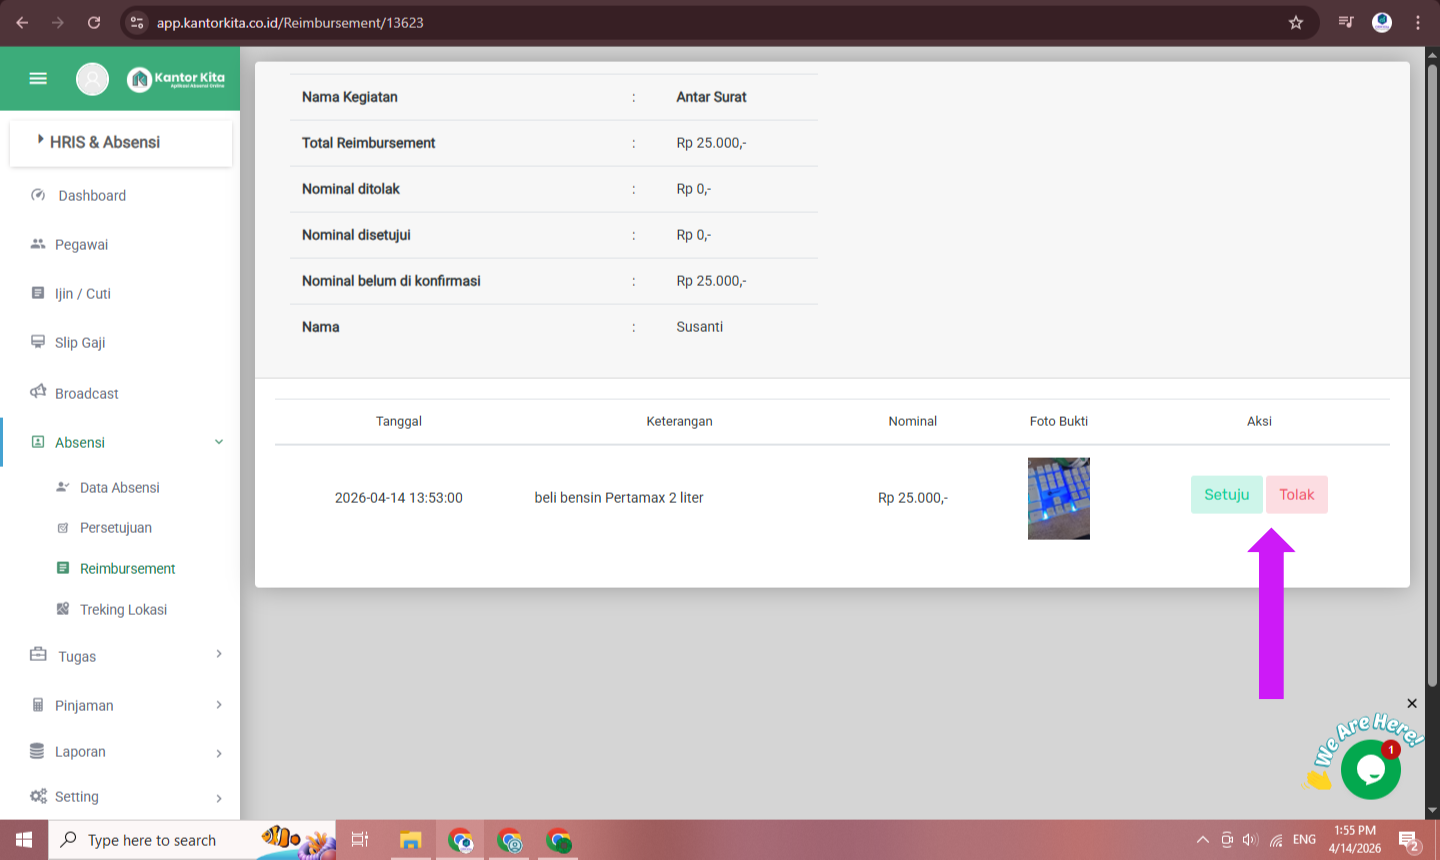
Task: Click the Kantor Kita logo
Action: (x=176, y=78)
